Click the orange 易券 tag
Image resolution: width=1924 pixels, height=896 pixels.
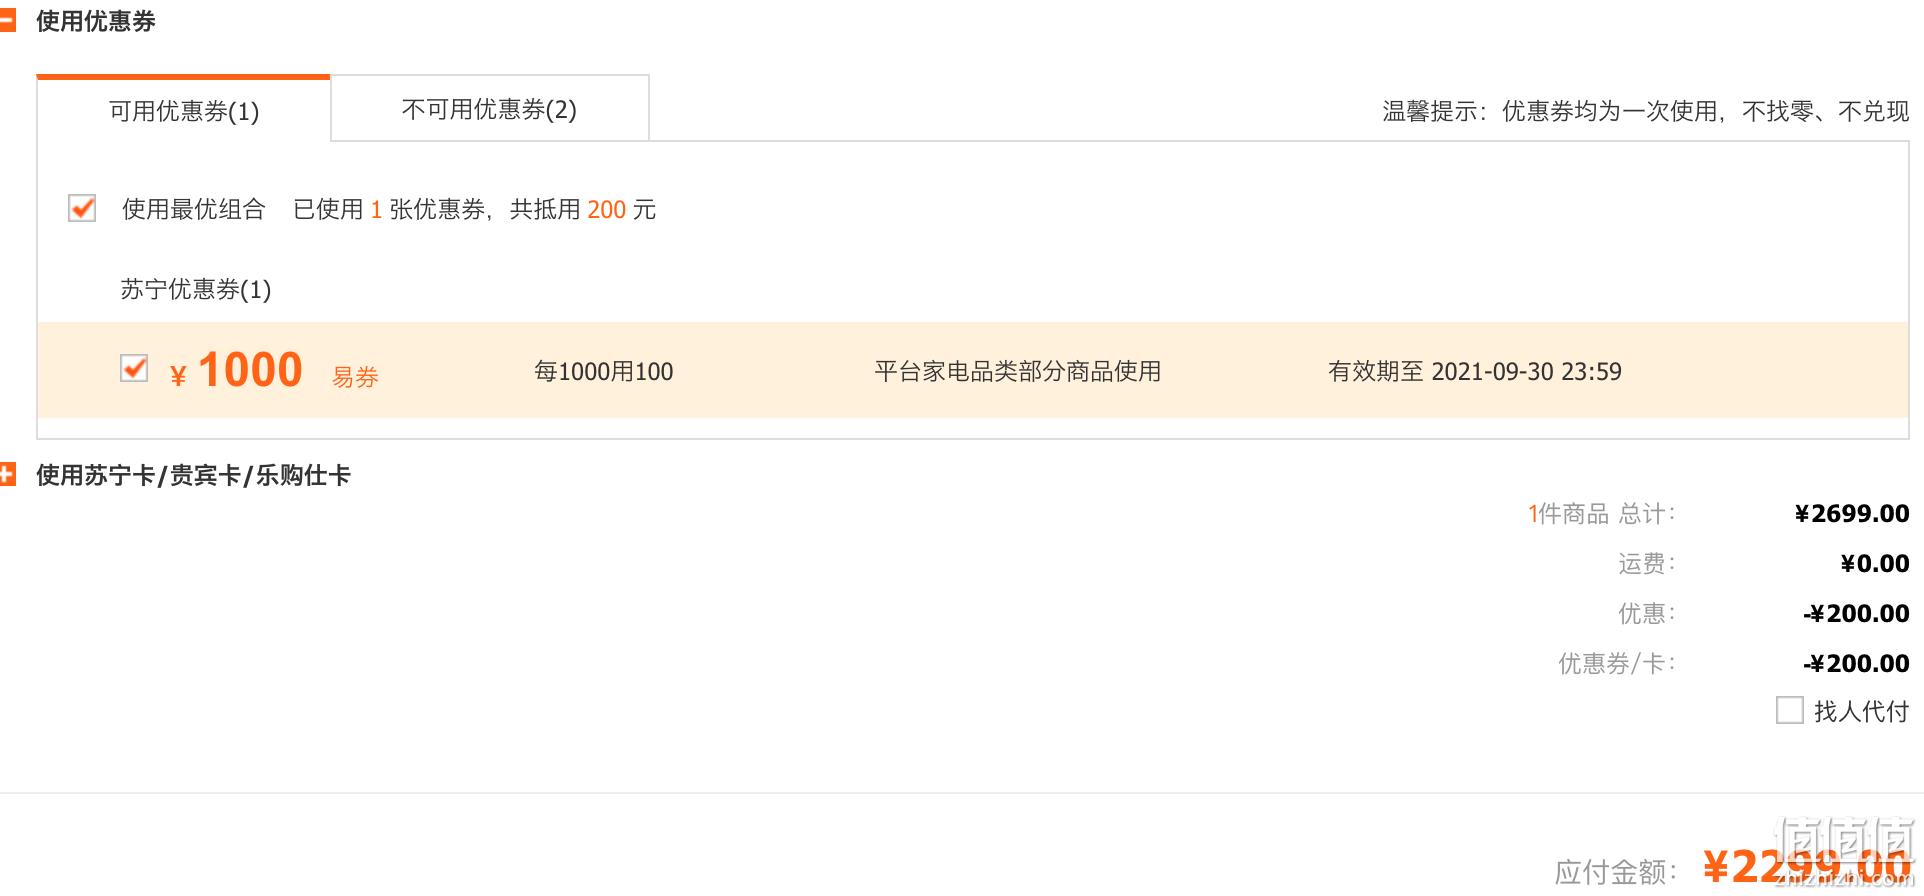click(355, 377)
